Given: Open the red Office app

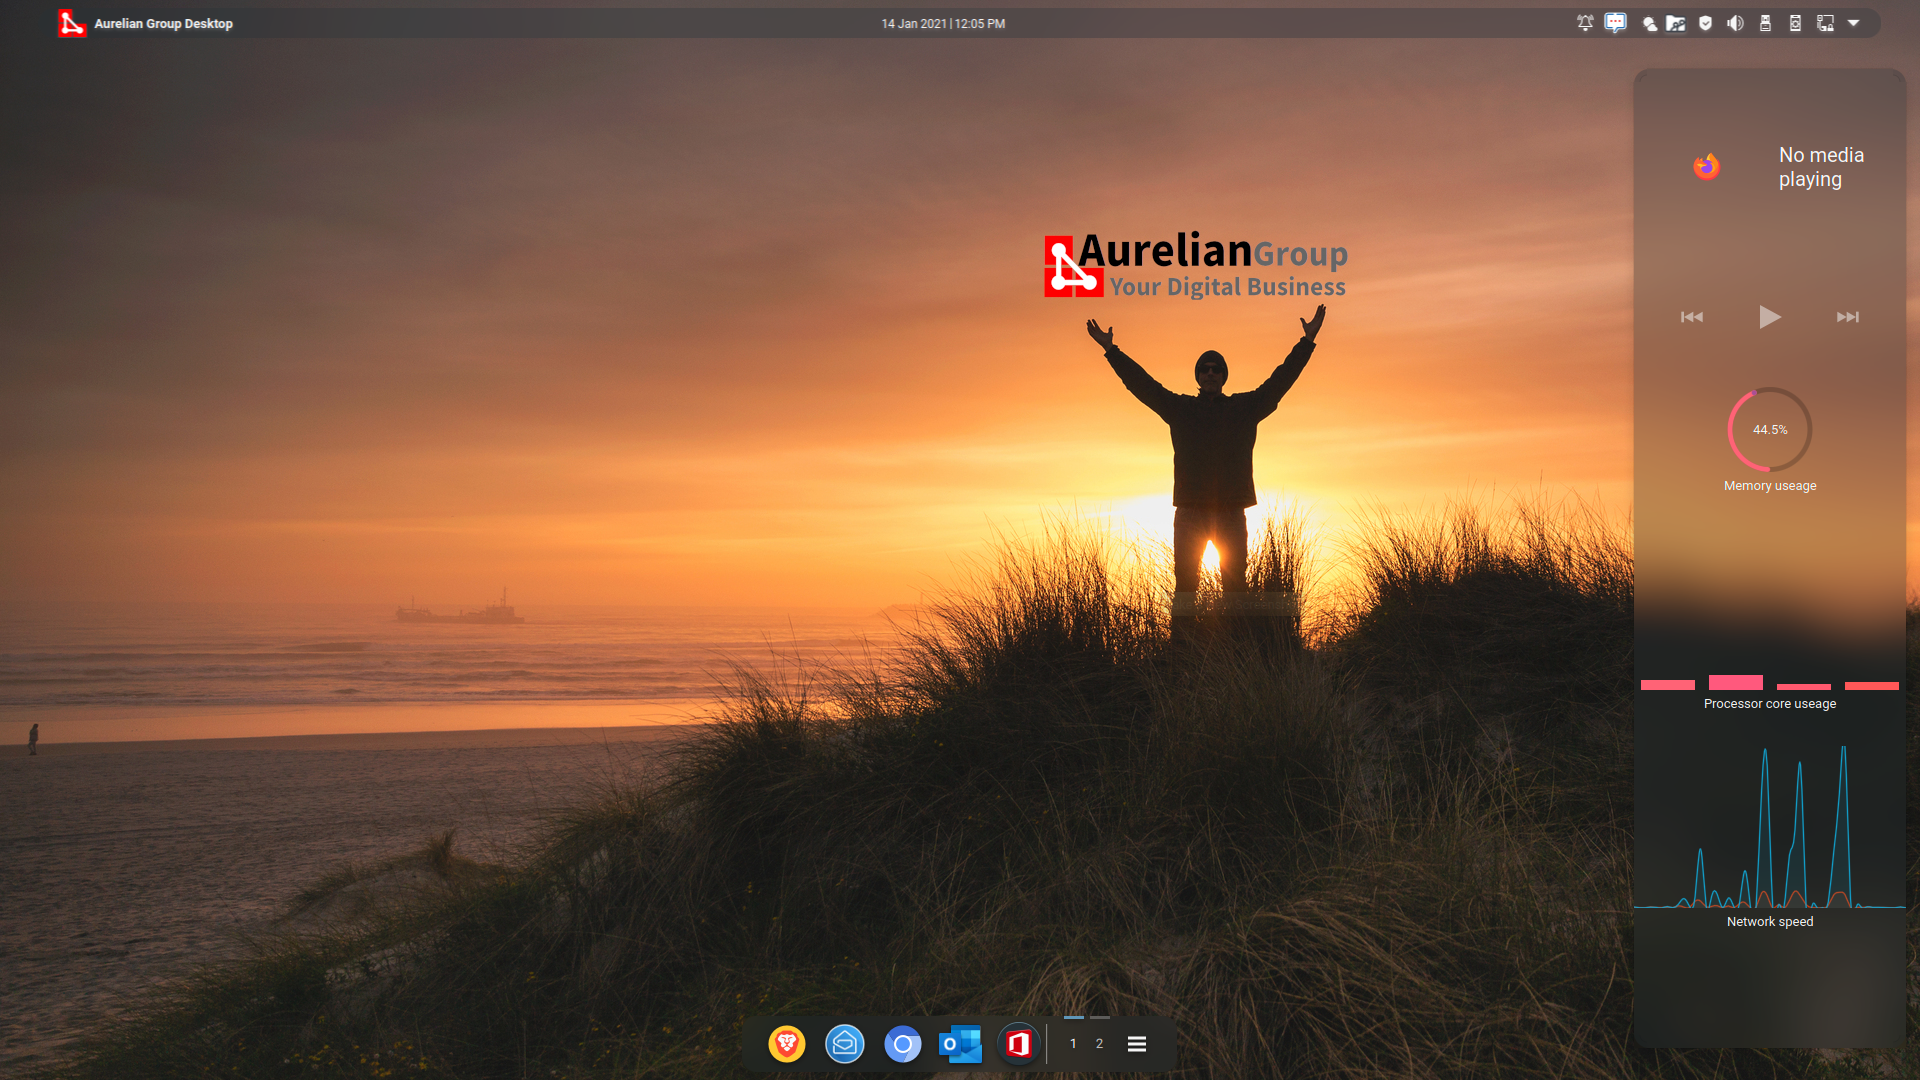Looking at the screenshot, I should [1018, 1044].
